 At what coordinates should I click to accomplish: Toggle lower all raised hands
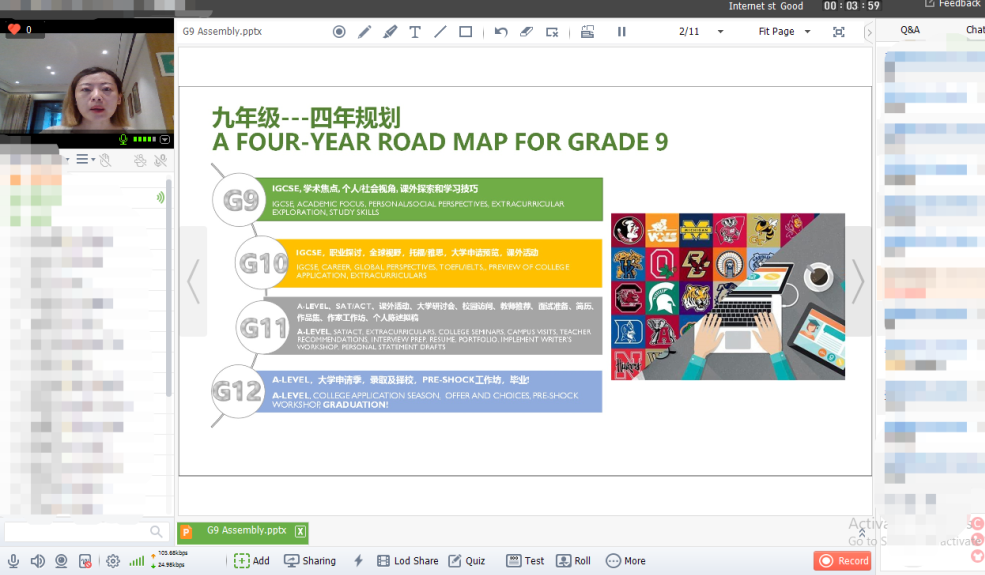[106, 160]
